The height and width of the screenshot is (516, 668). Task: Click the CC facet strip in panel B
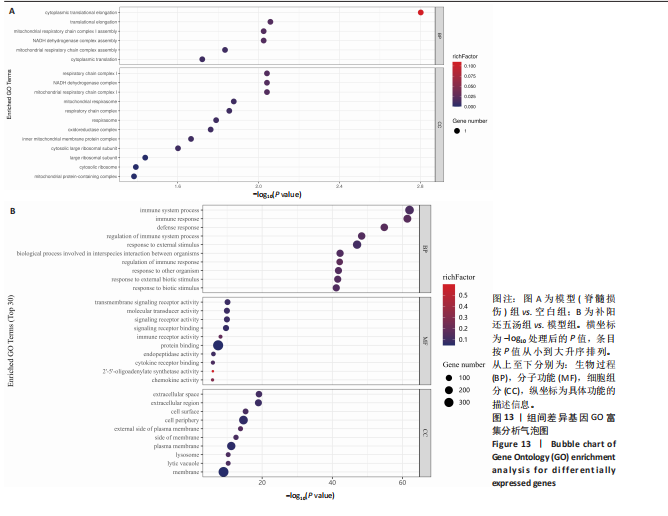(425, 432)
